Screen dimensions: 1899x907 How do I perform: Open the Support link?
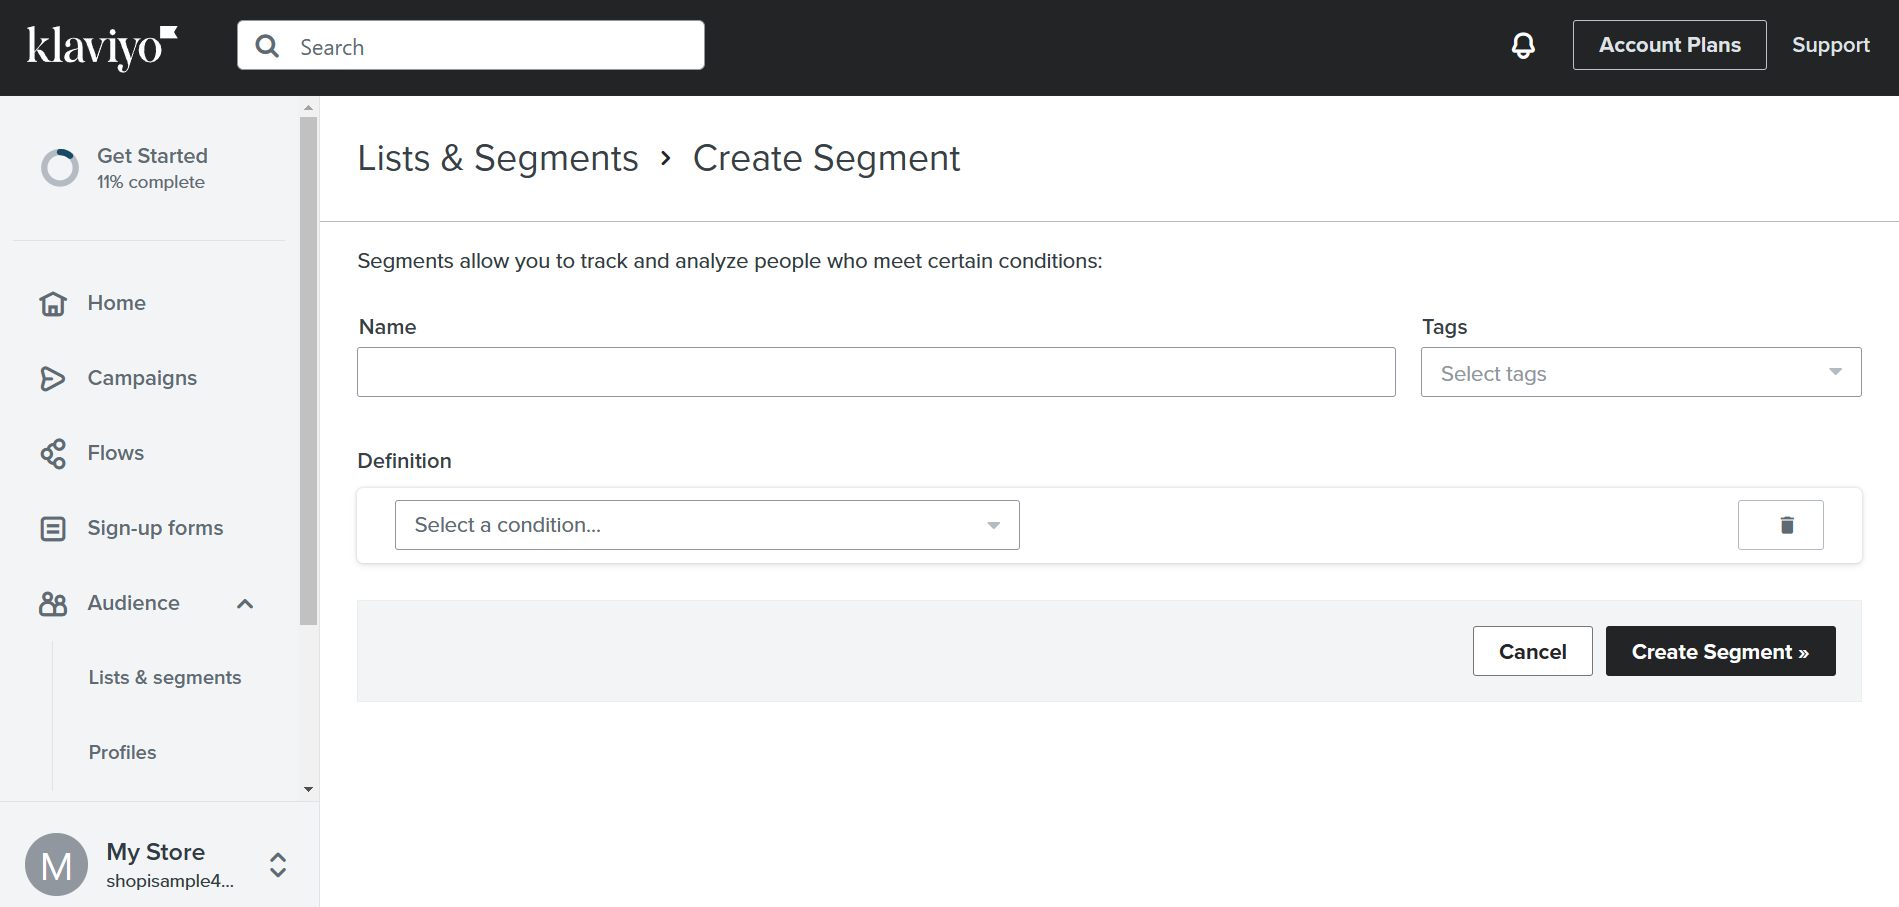coord(1830,45)
